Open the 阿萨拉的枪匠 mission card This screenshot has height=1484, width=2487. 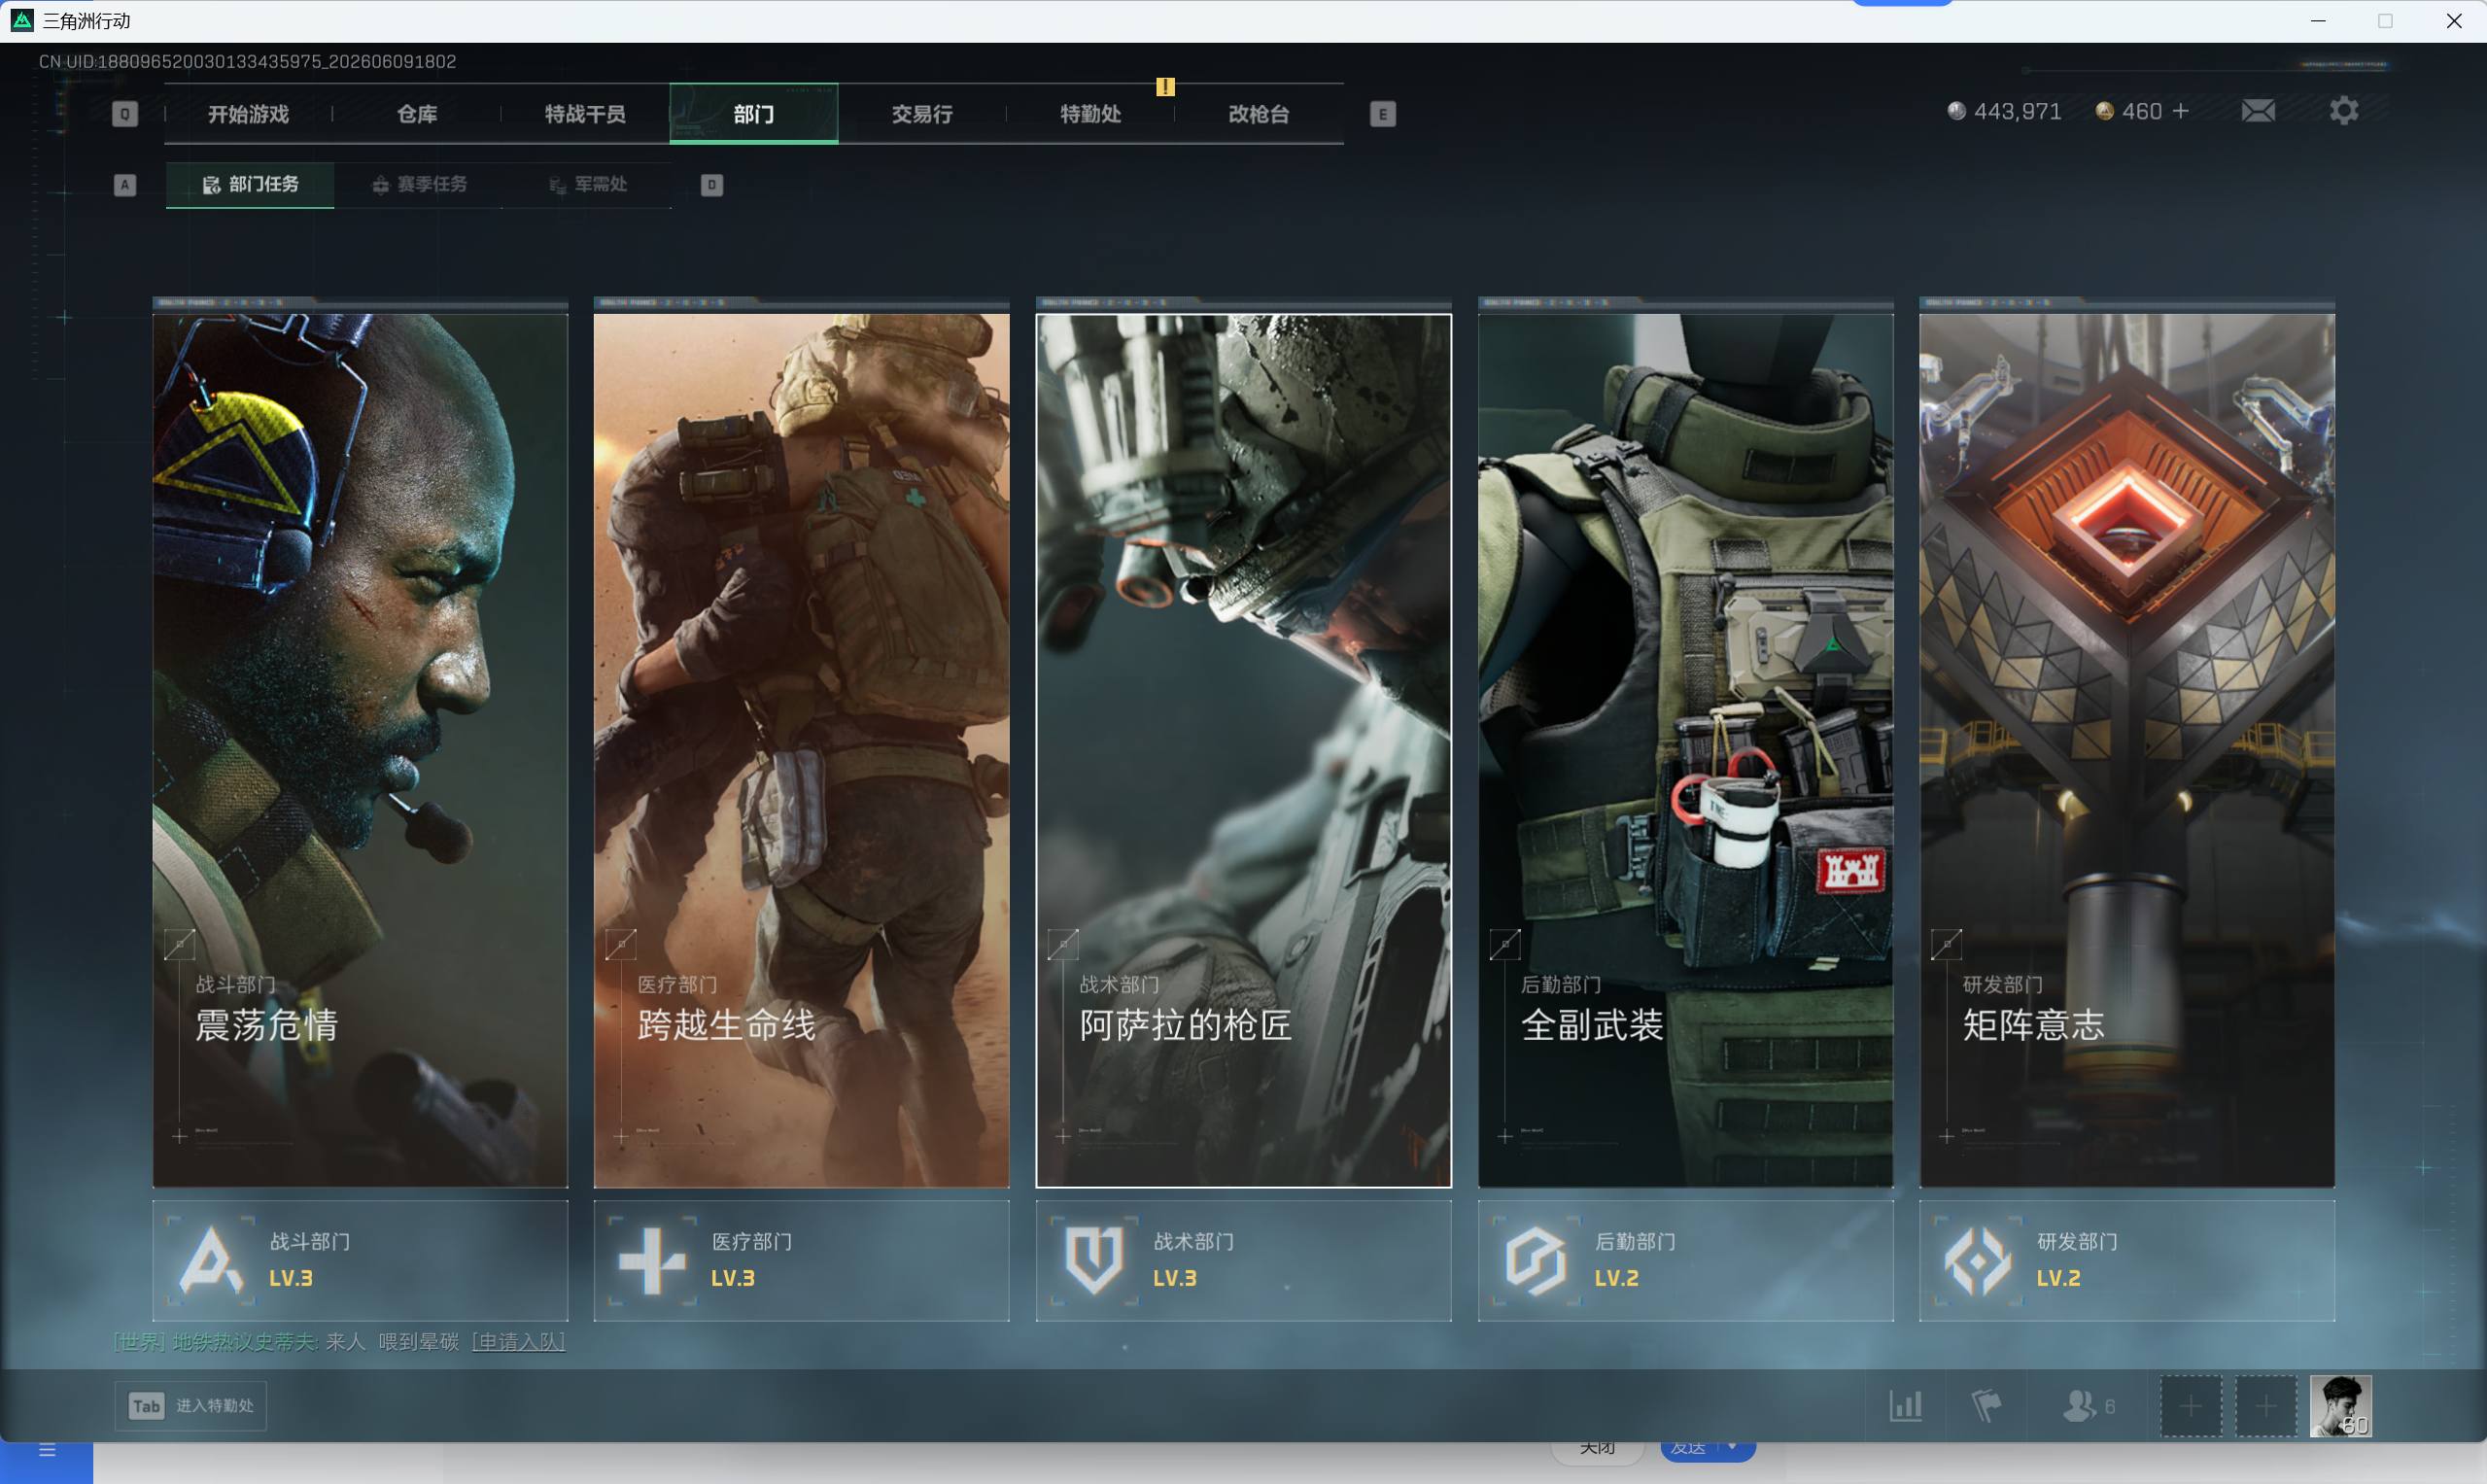point(1244,750)
